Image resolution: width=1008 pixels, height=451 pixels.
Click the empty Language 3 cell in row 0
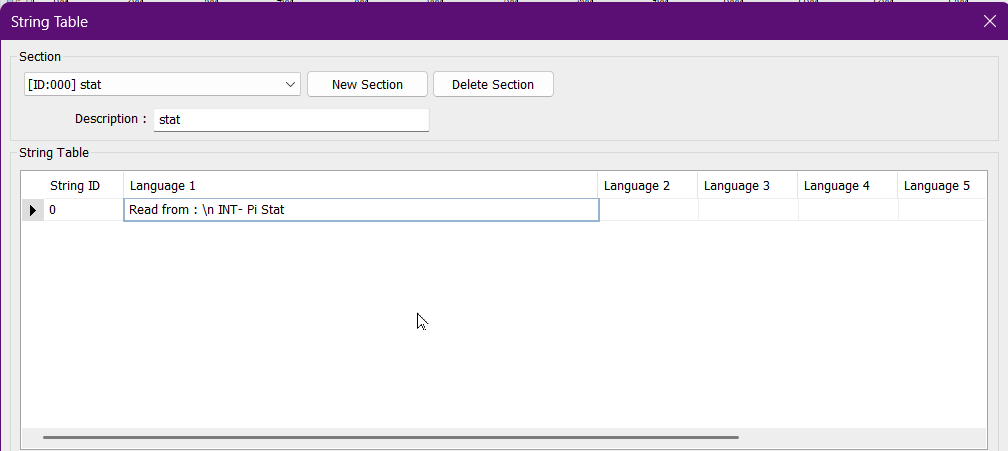click(748, 210)
